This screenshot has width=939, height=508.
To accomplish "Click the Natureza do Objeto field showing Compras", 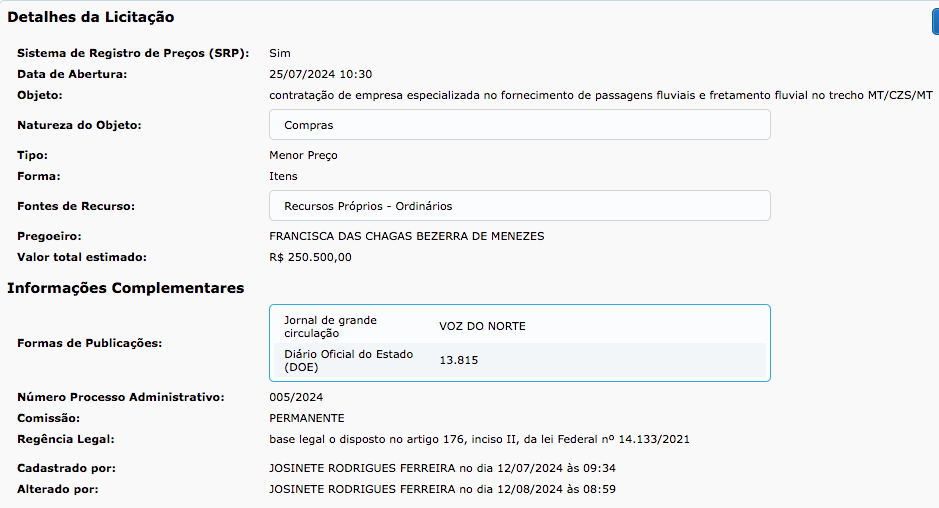I will click(519, 125).
